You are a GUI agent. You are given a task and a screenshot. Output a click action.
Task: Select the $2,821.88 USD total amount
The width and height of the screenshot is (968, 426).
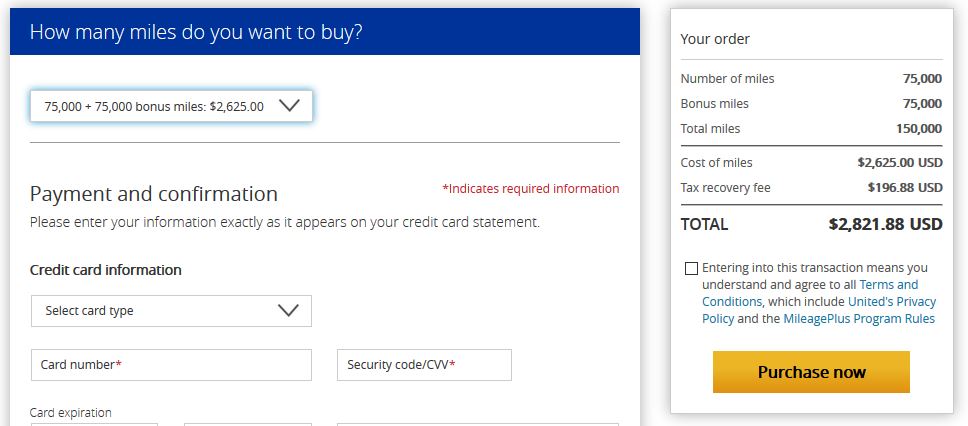pyautogui.click(x=885, y=225)
